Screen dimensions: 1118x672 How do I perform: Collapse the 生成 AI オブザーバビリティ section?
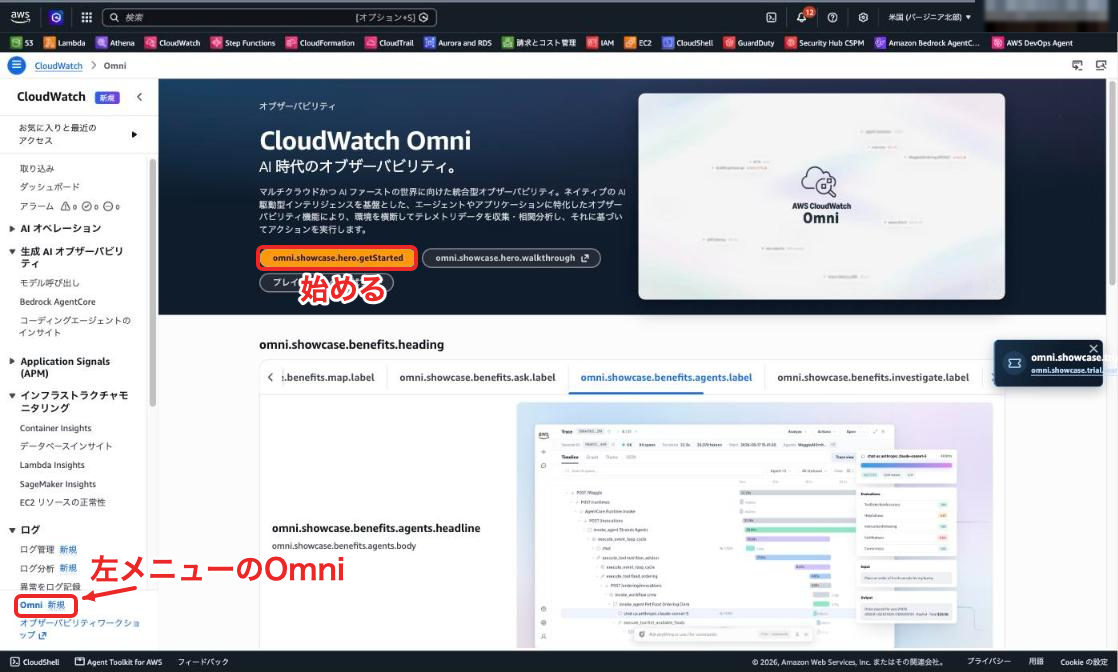12,252
